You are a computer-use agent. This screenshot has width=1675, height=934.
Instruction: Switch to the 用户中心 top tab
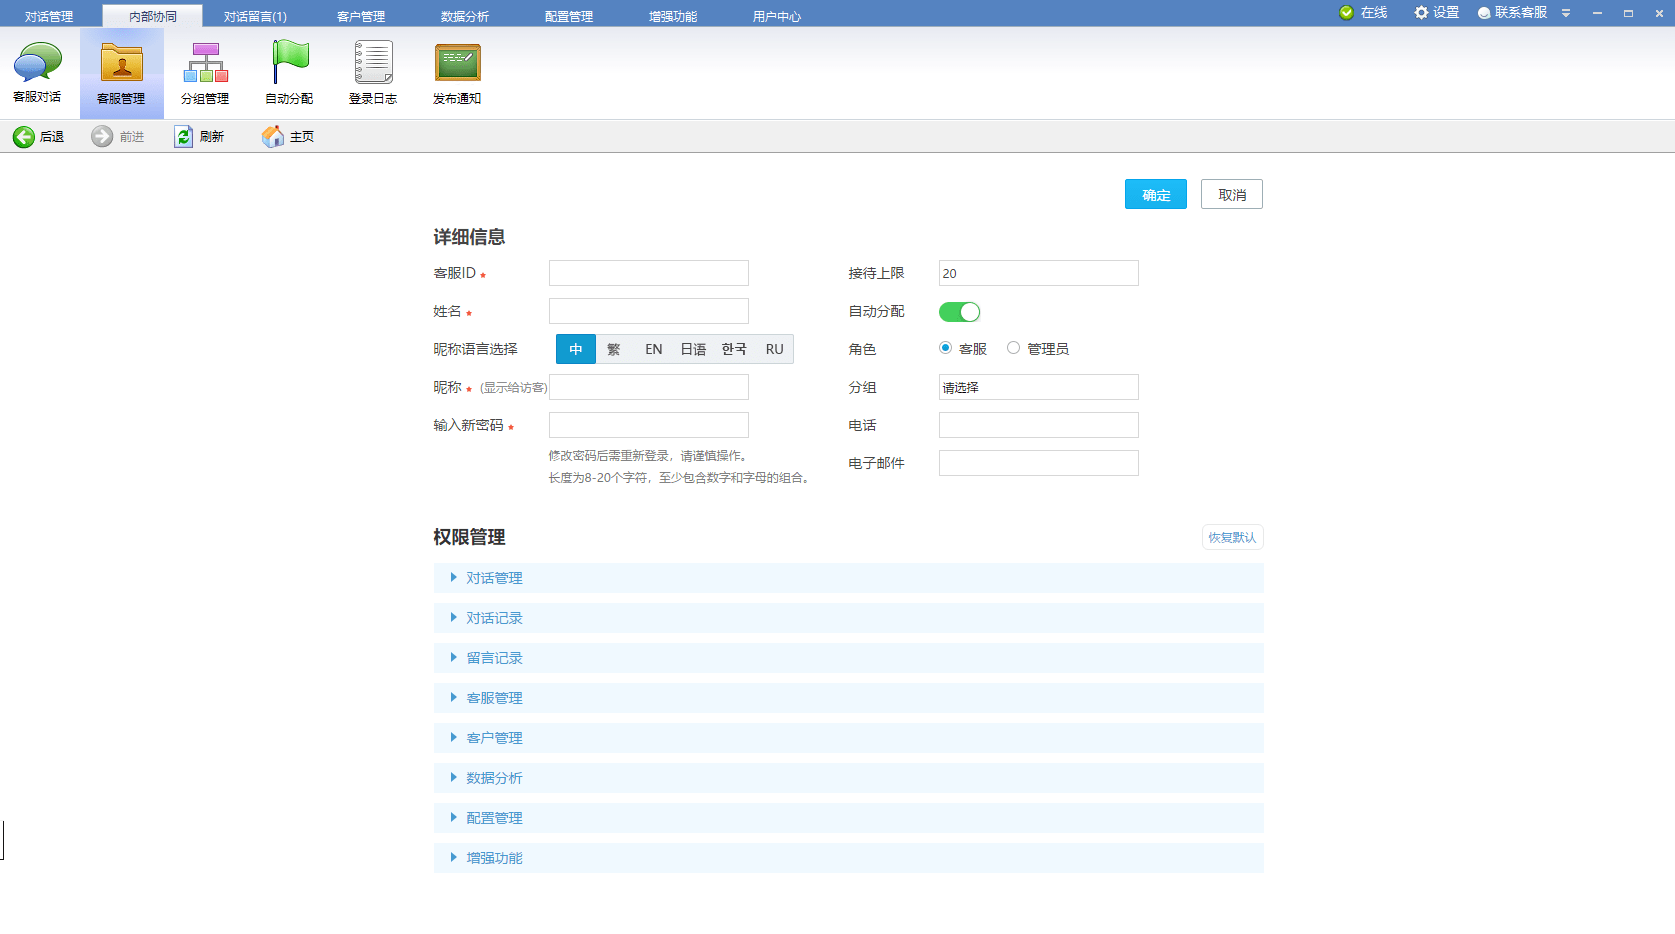click(777, 16)
